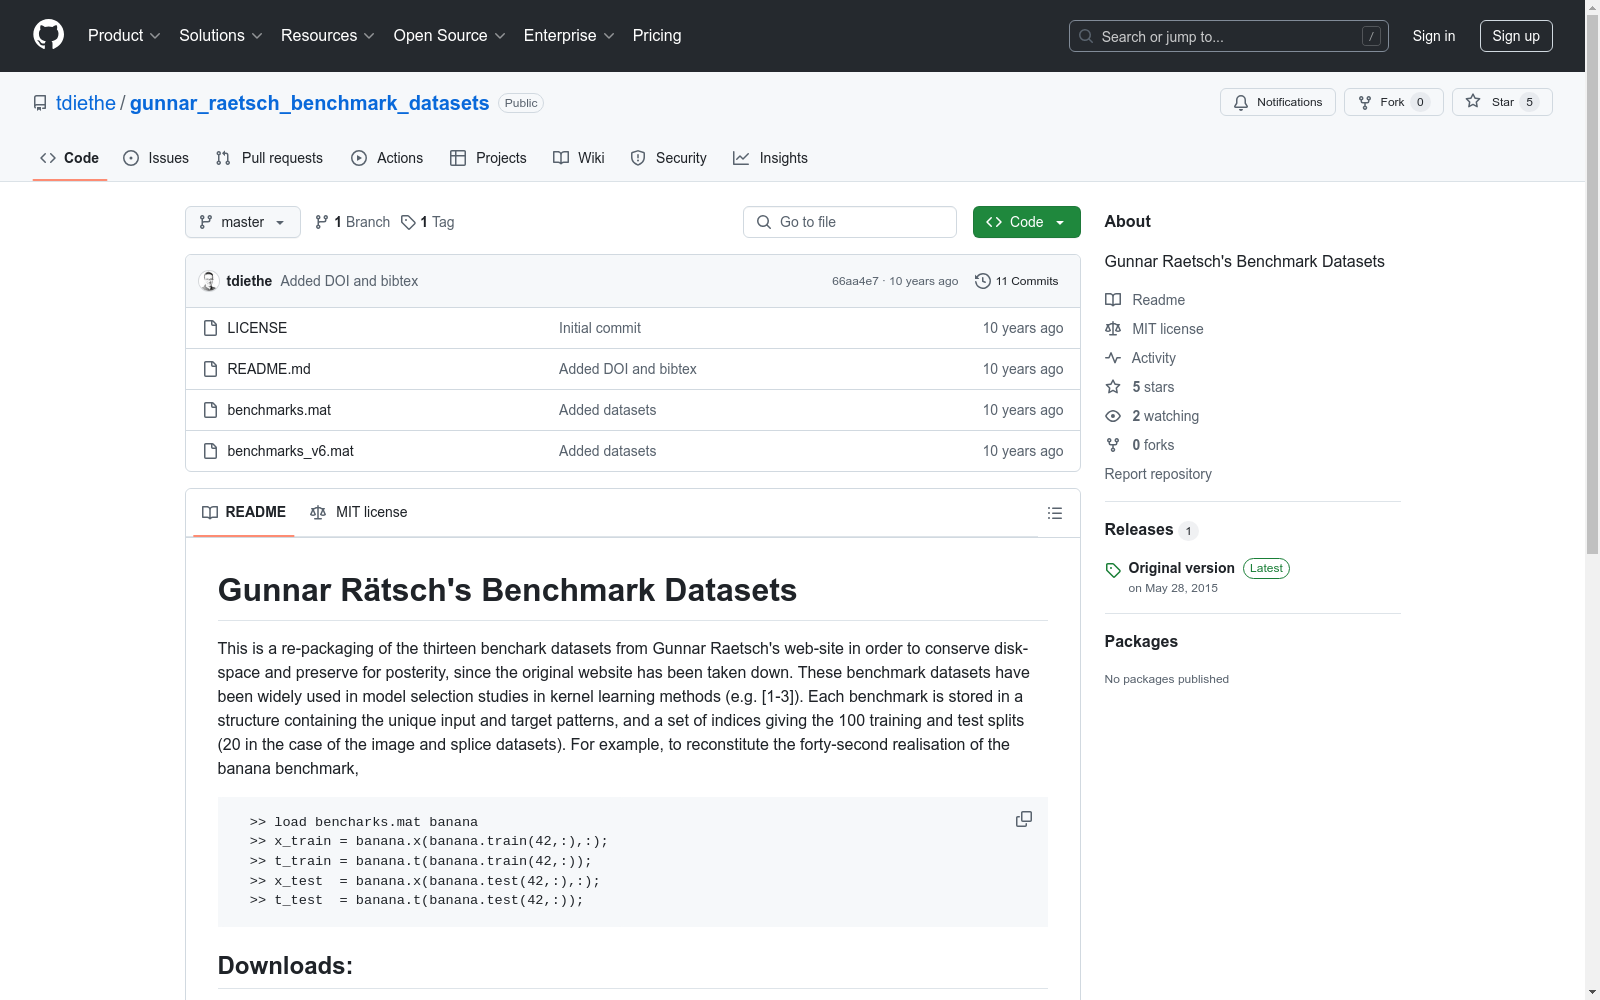
Task: Click the bell icon in Notifications
Action: (1241, 102)
